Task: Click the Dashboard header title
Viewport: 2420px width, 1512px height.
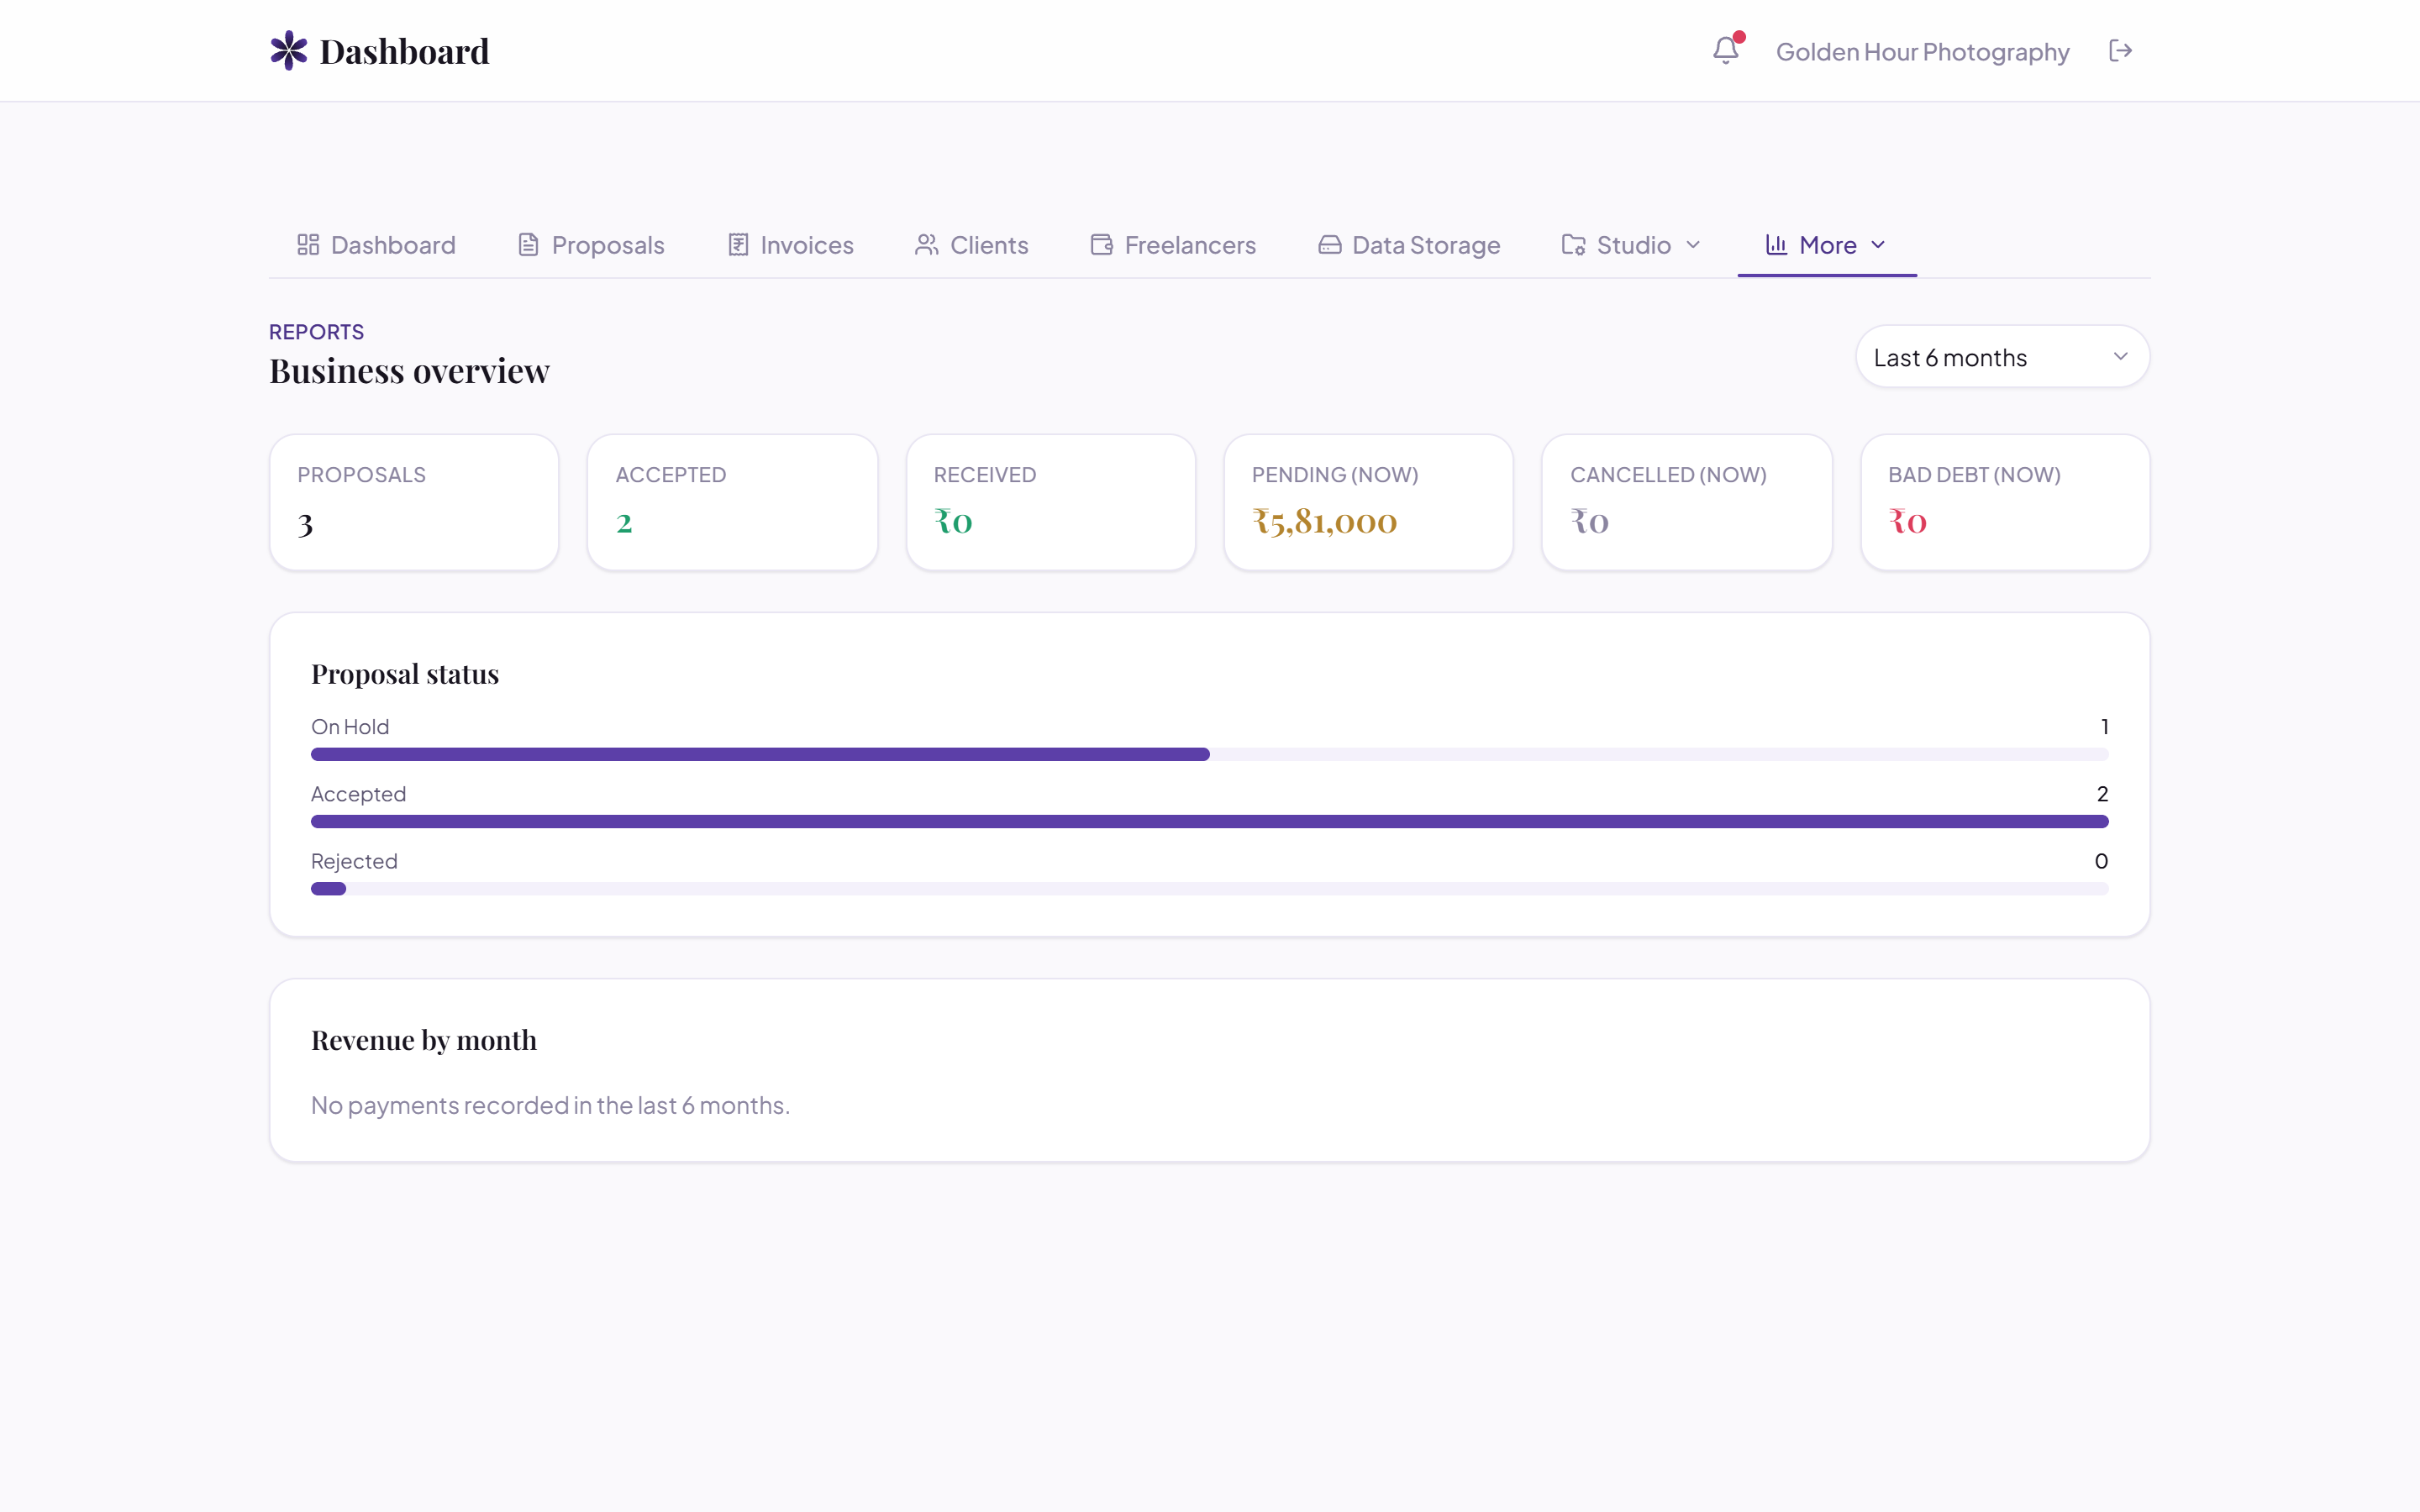Action: pos(404,51)
